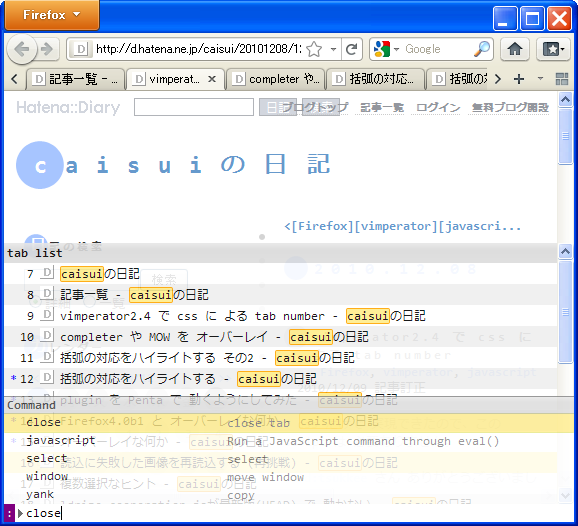578x526 pixels.
Task: Focus the Hatena header search box
Action: [194, 107]
